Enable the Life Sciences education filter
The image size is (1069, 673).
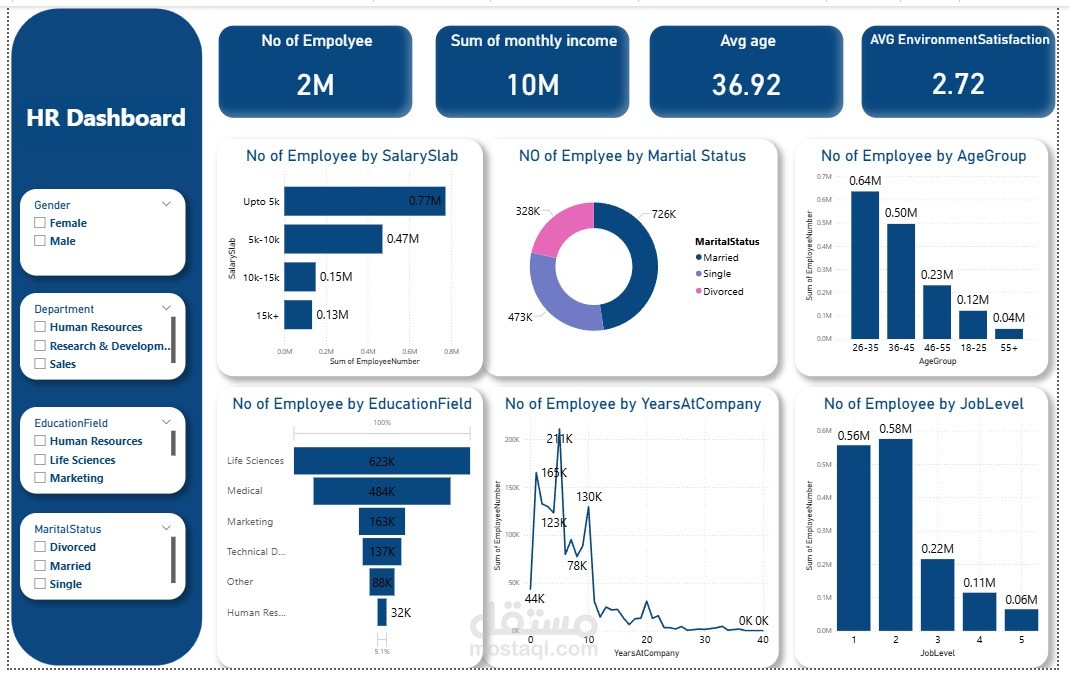click(x=39, y=459)
